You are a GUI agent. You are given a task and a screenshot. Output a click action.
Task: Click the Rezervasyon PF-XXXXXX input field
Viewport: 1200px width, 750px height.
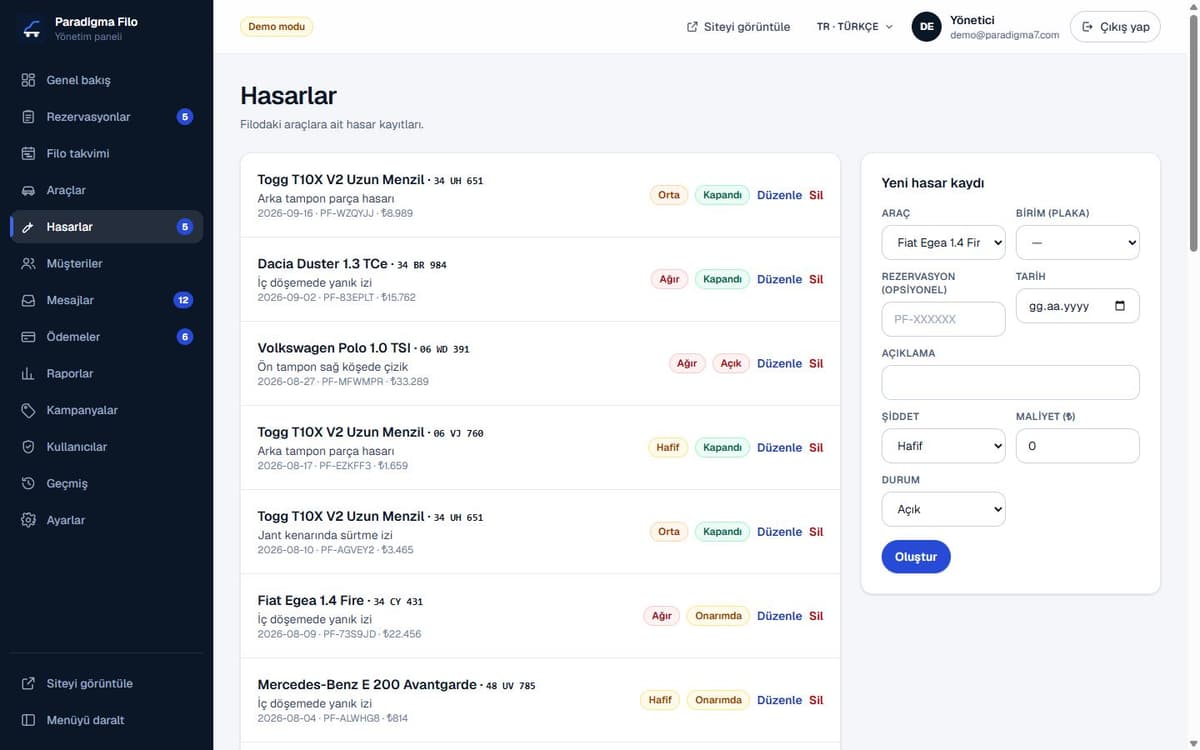point(943,319)
